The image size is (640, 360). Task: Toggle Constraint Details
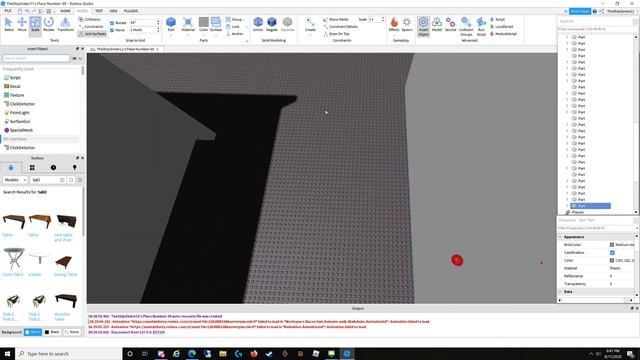(x=340, y=27)
